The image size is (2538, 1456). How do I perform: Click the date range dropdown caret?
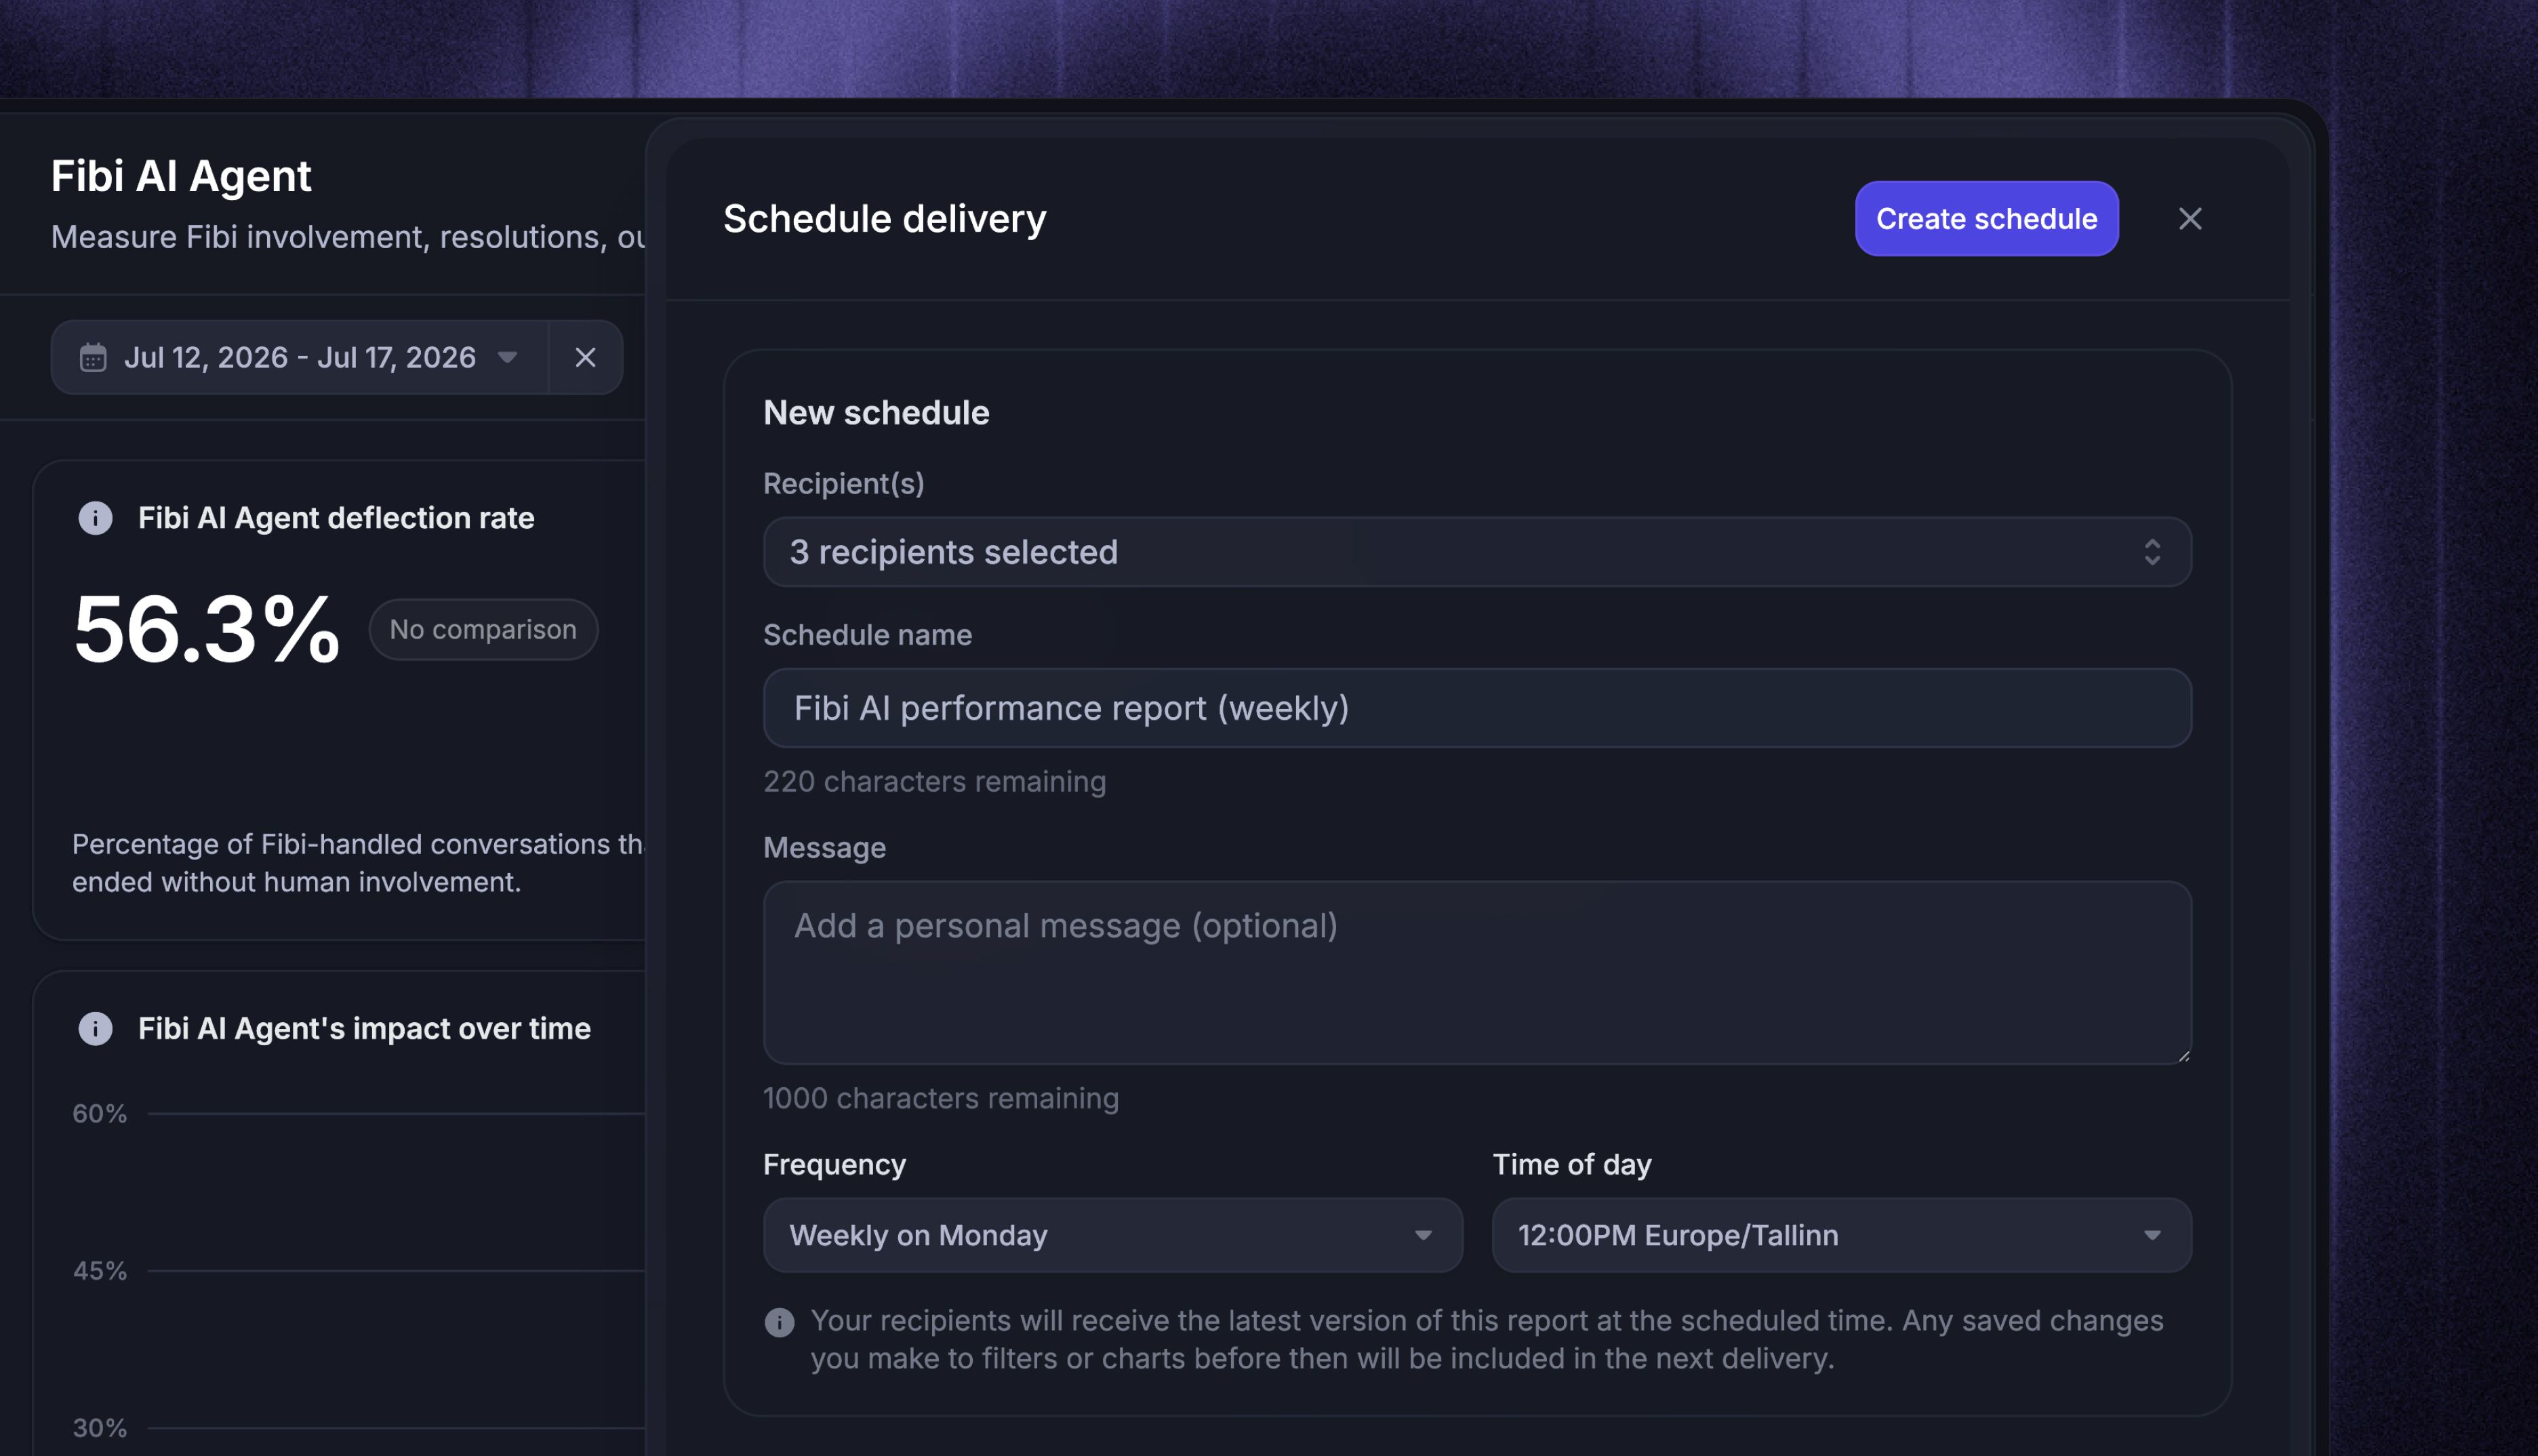507,357
